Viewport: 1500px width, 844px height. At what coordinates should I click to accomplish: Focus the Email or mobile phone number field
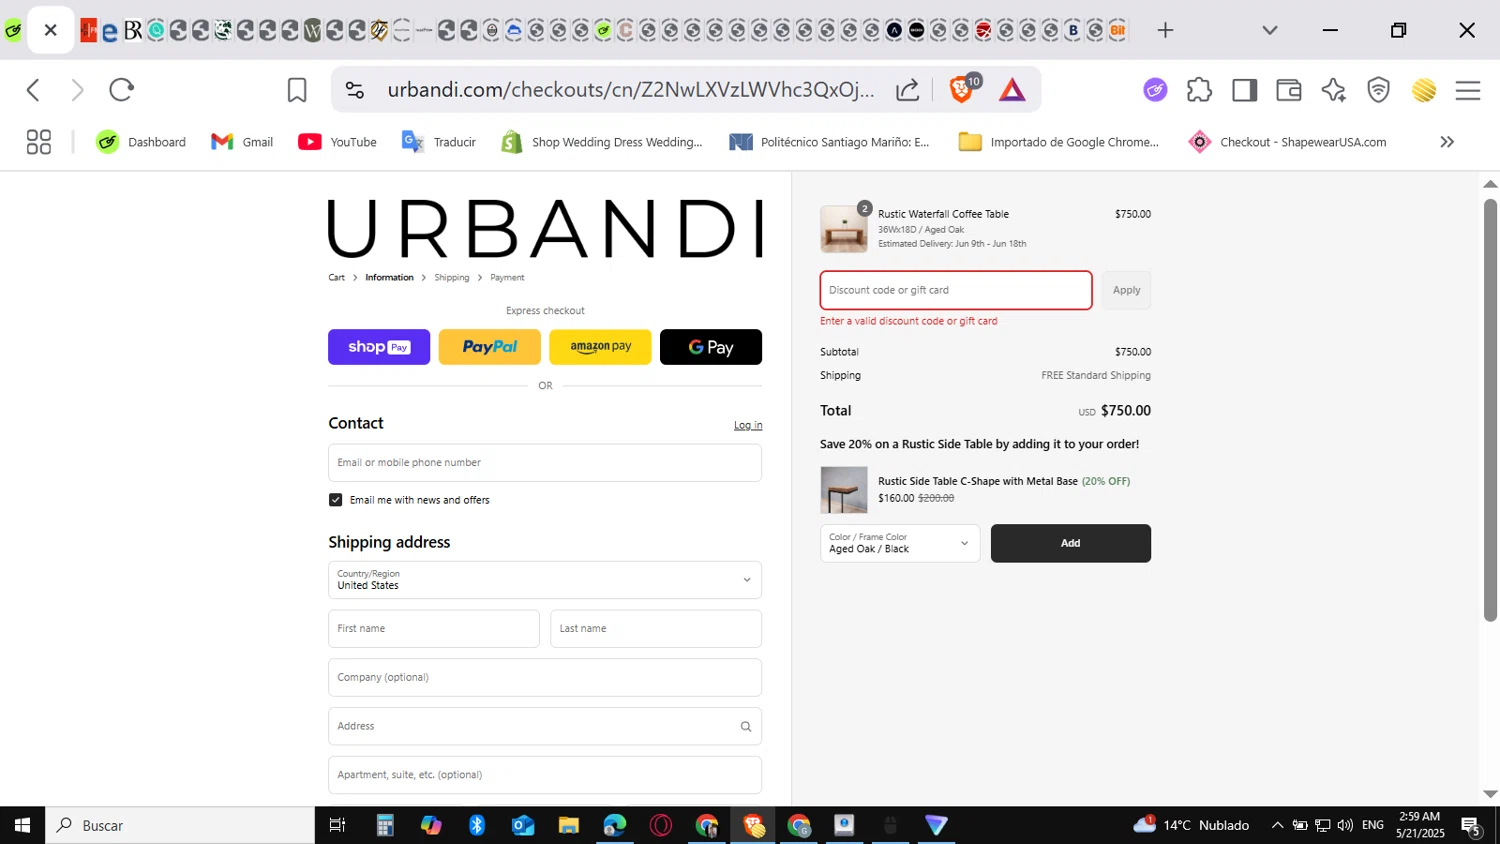pyautogui.click(x=545, y=463)
